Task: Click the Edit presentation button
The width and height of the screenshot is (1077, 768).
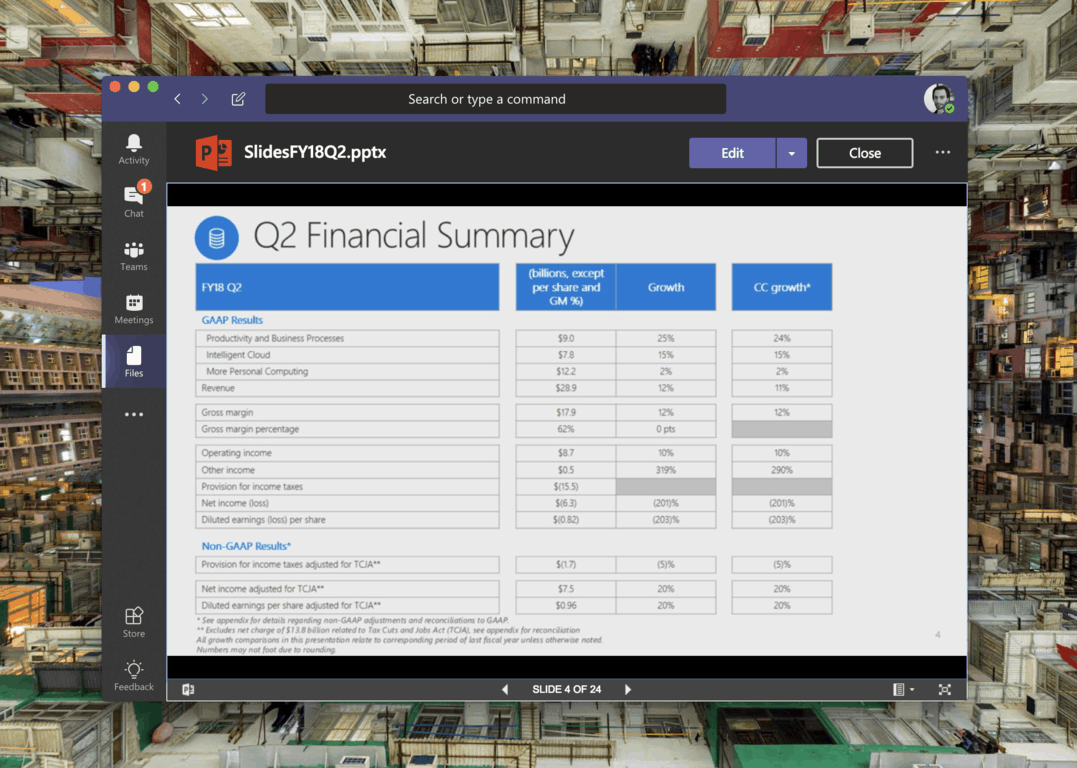Action: [x=732, y=153]
